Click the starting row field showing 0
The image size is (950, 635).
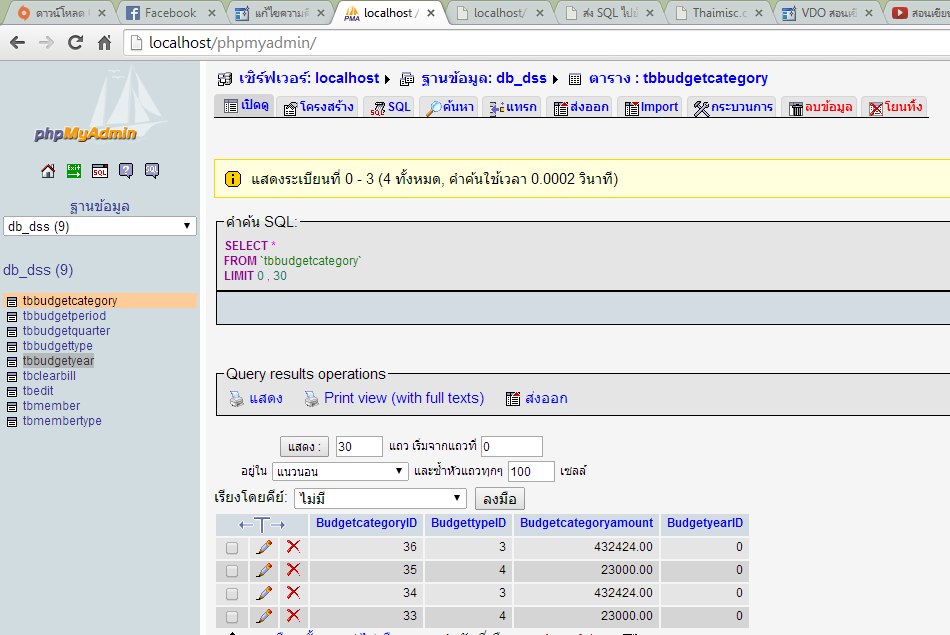click(x=512, y=447)
